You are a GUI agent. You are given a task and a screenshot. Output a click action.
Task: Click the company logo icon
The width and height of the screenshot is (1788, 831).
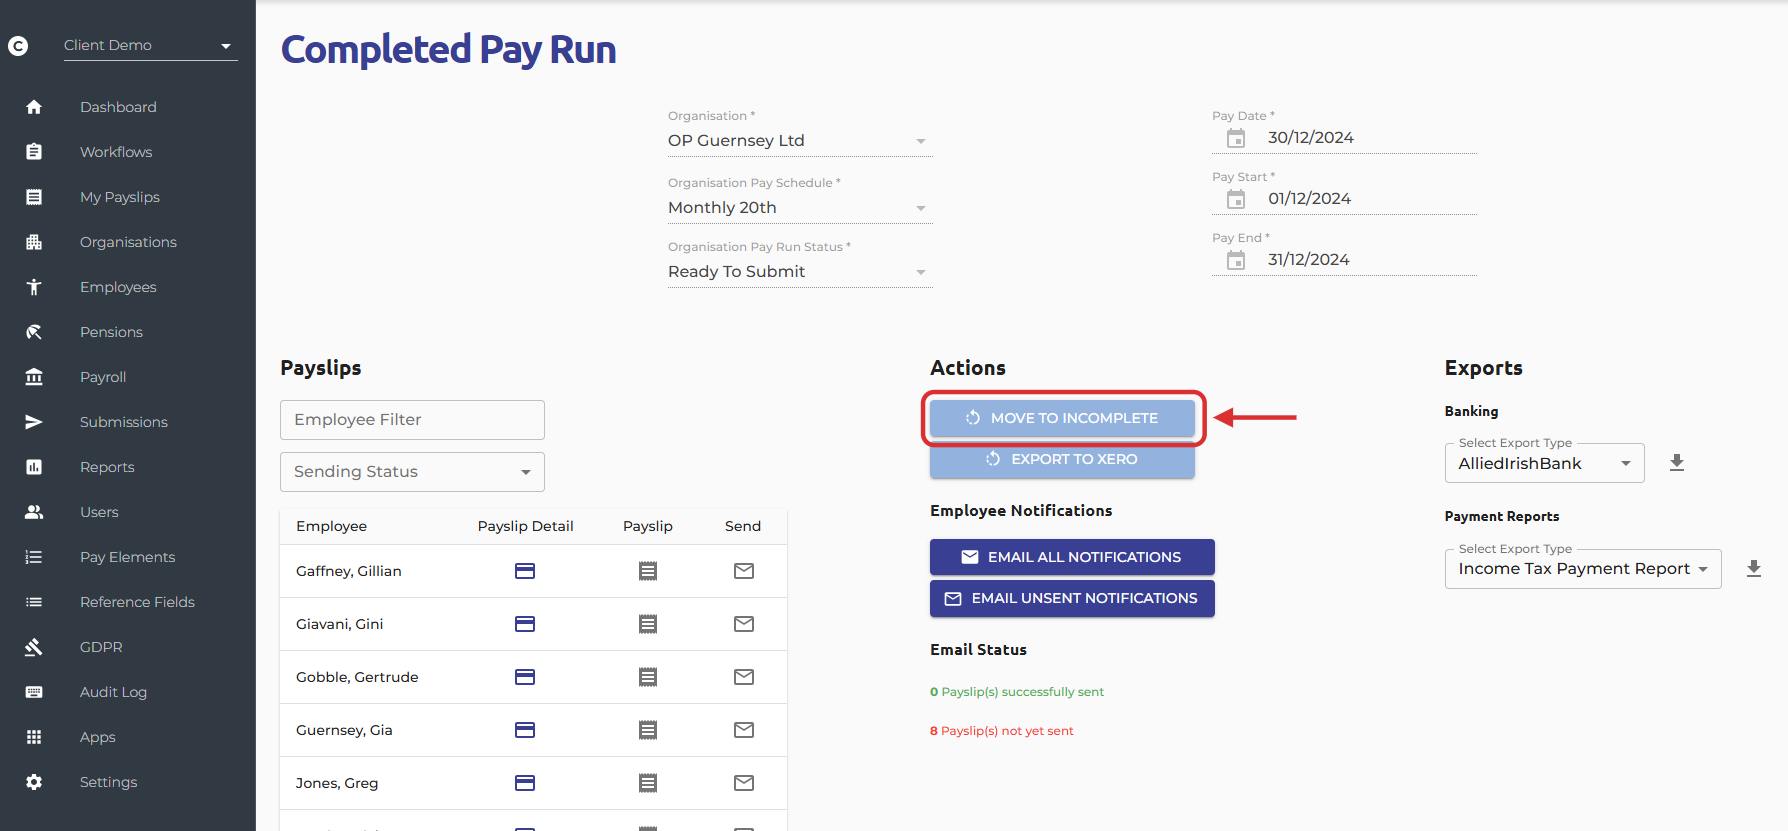coord(18,46)
